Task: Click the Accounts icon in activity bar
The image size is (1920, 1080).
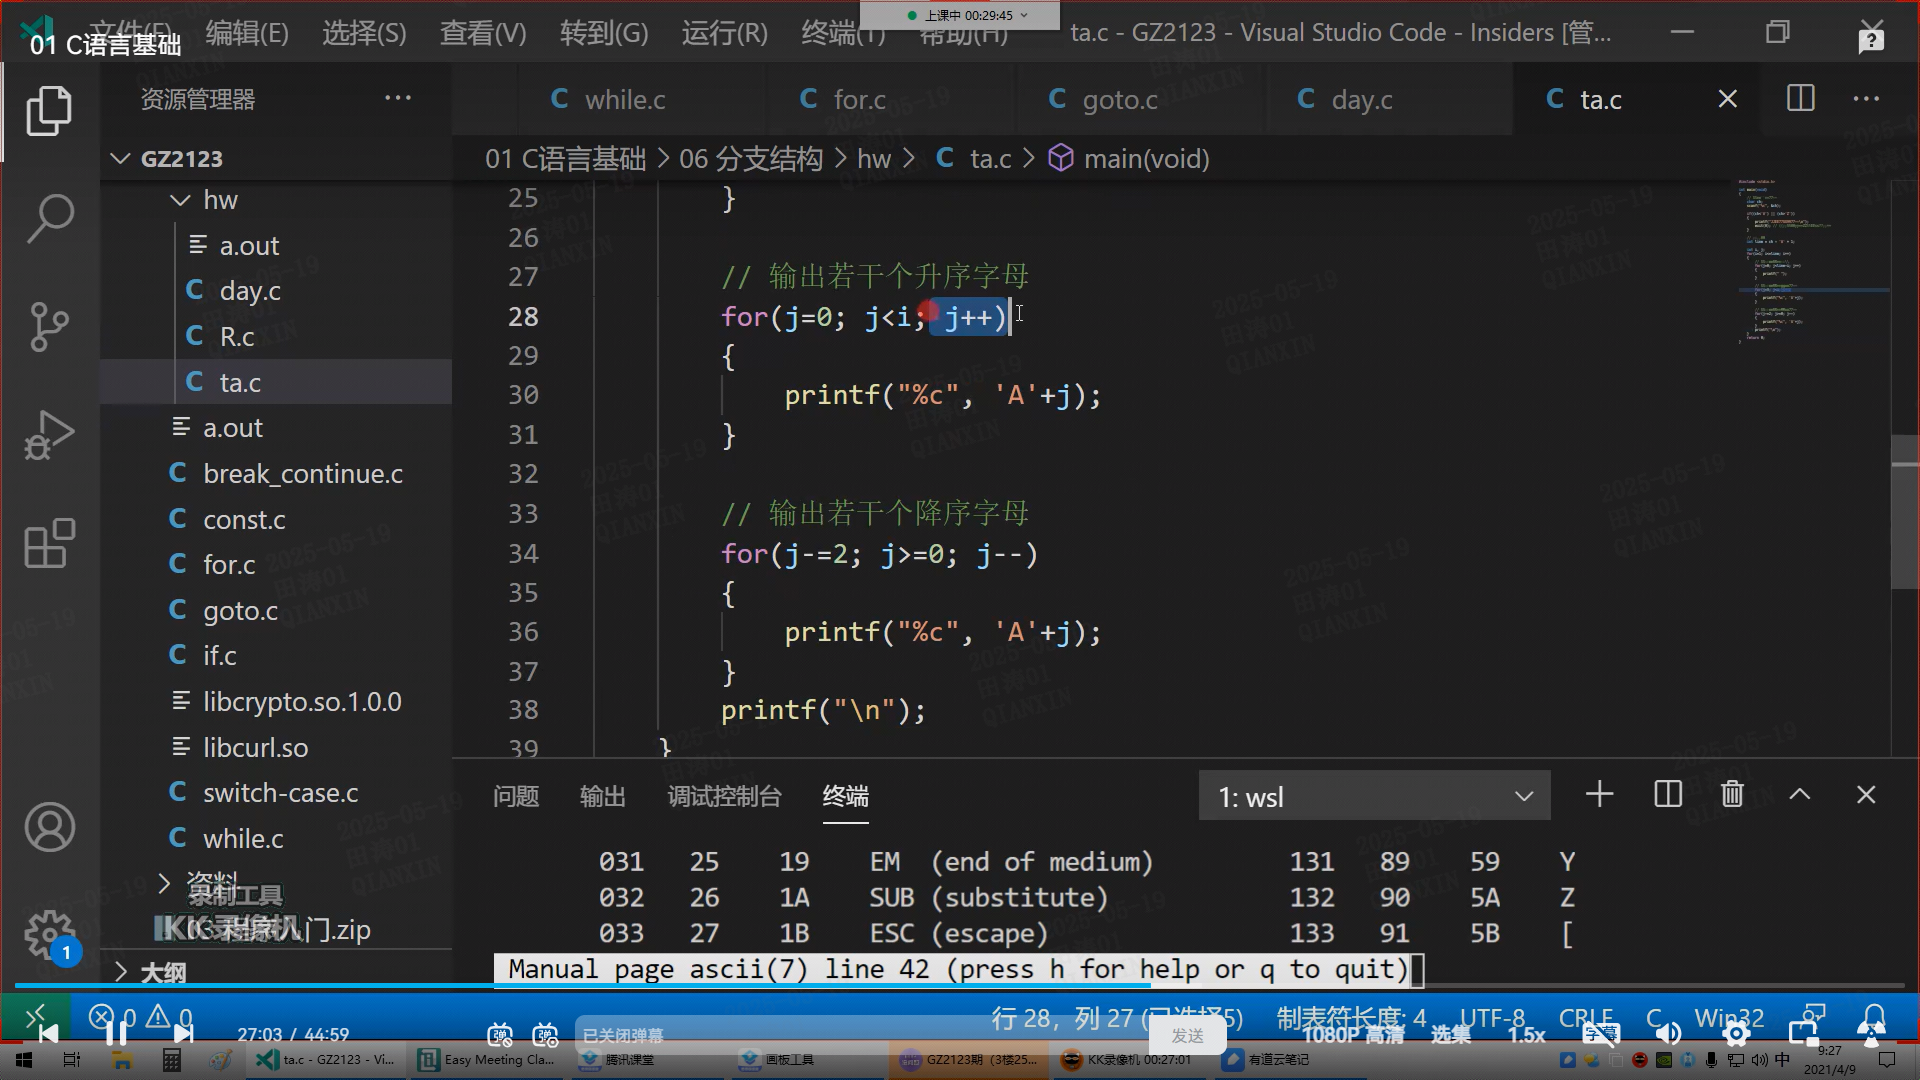Action: 49,827
